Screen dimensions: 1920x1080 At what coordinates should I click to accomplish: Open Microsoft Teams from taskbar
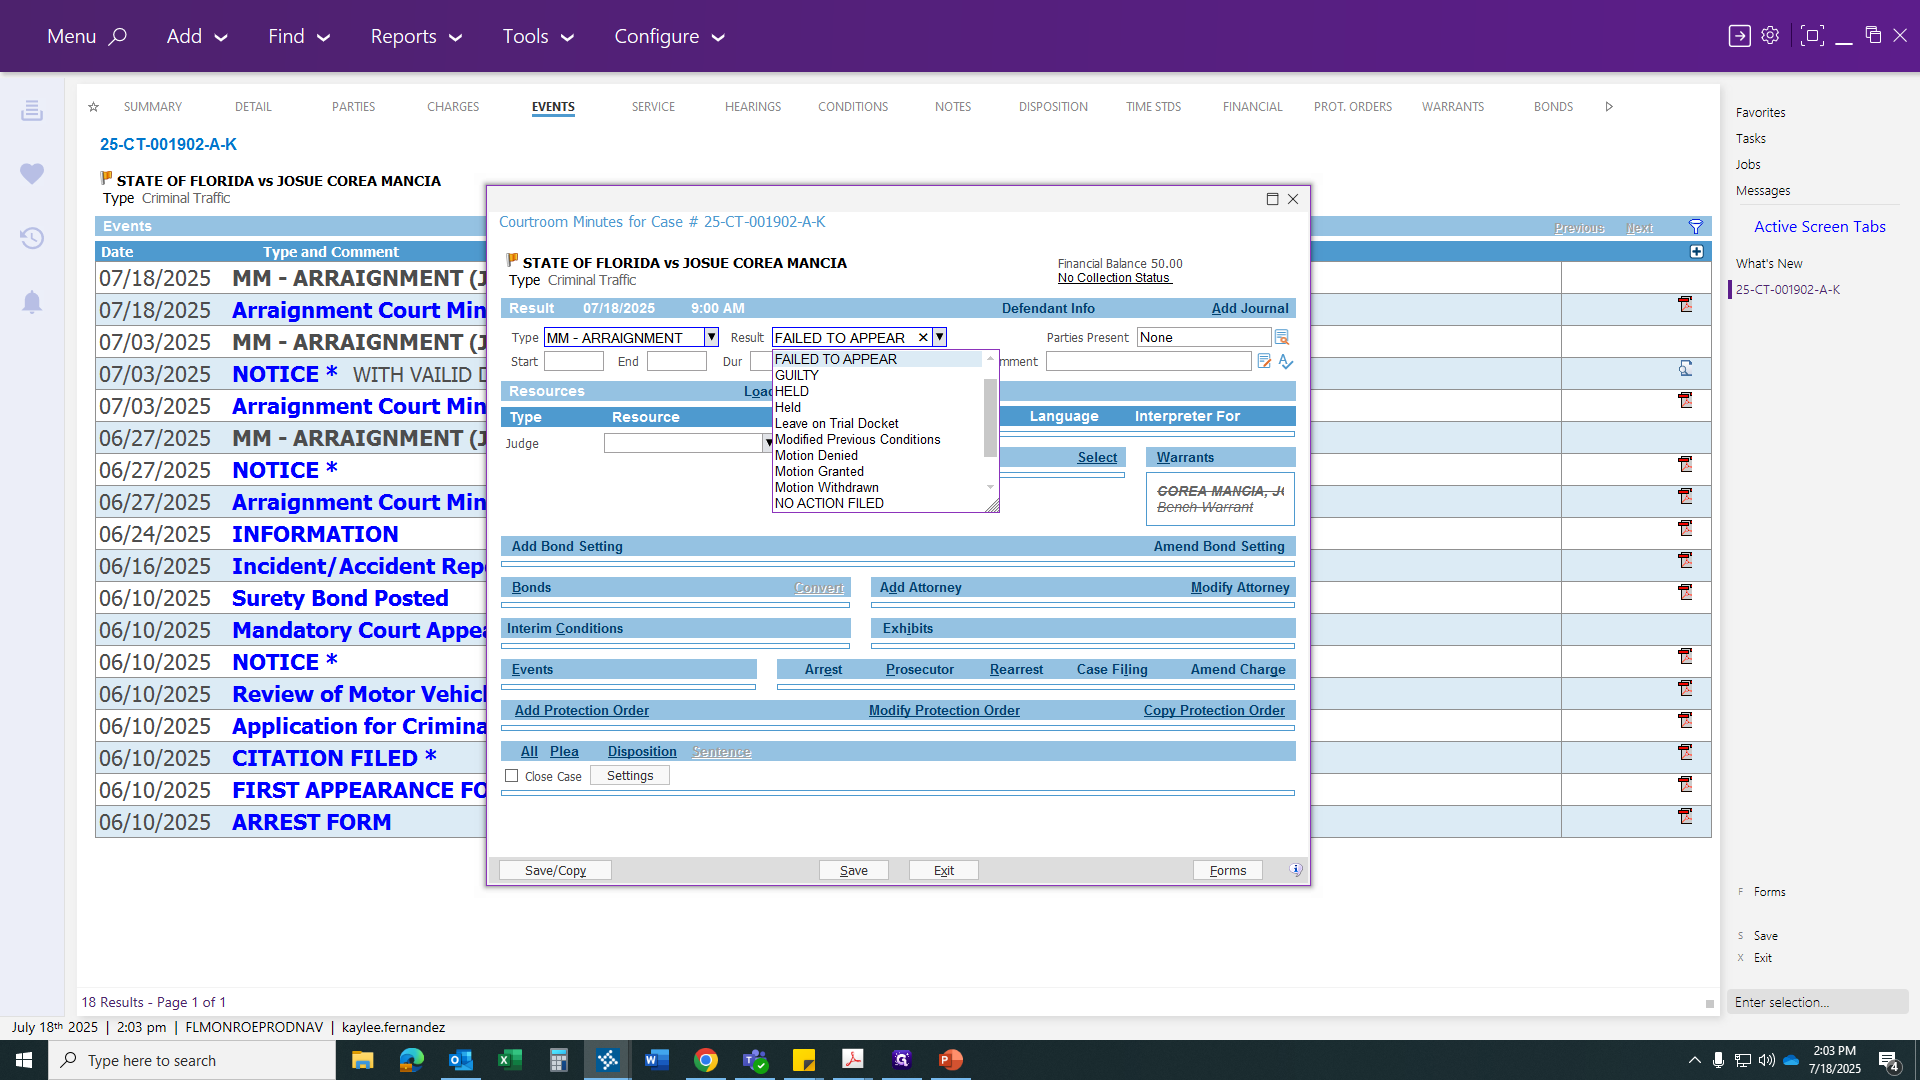pos(754,1060)
